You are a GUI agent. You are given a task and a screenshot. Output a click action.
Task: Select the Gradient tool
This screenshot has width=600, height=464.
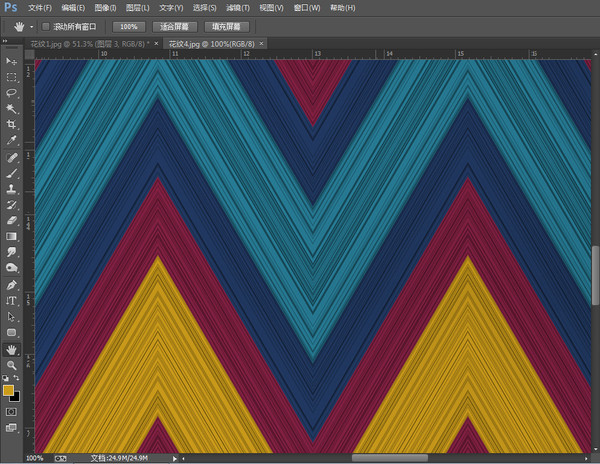click(11, 236)
